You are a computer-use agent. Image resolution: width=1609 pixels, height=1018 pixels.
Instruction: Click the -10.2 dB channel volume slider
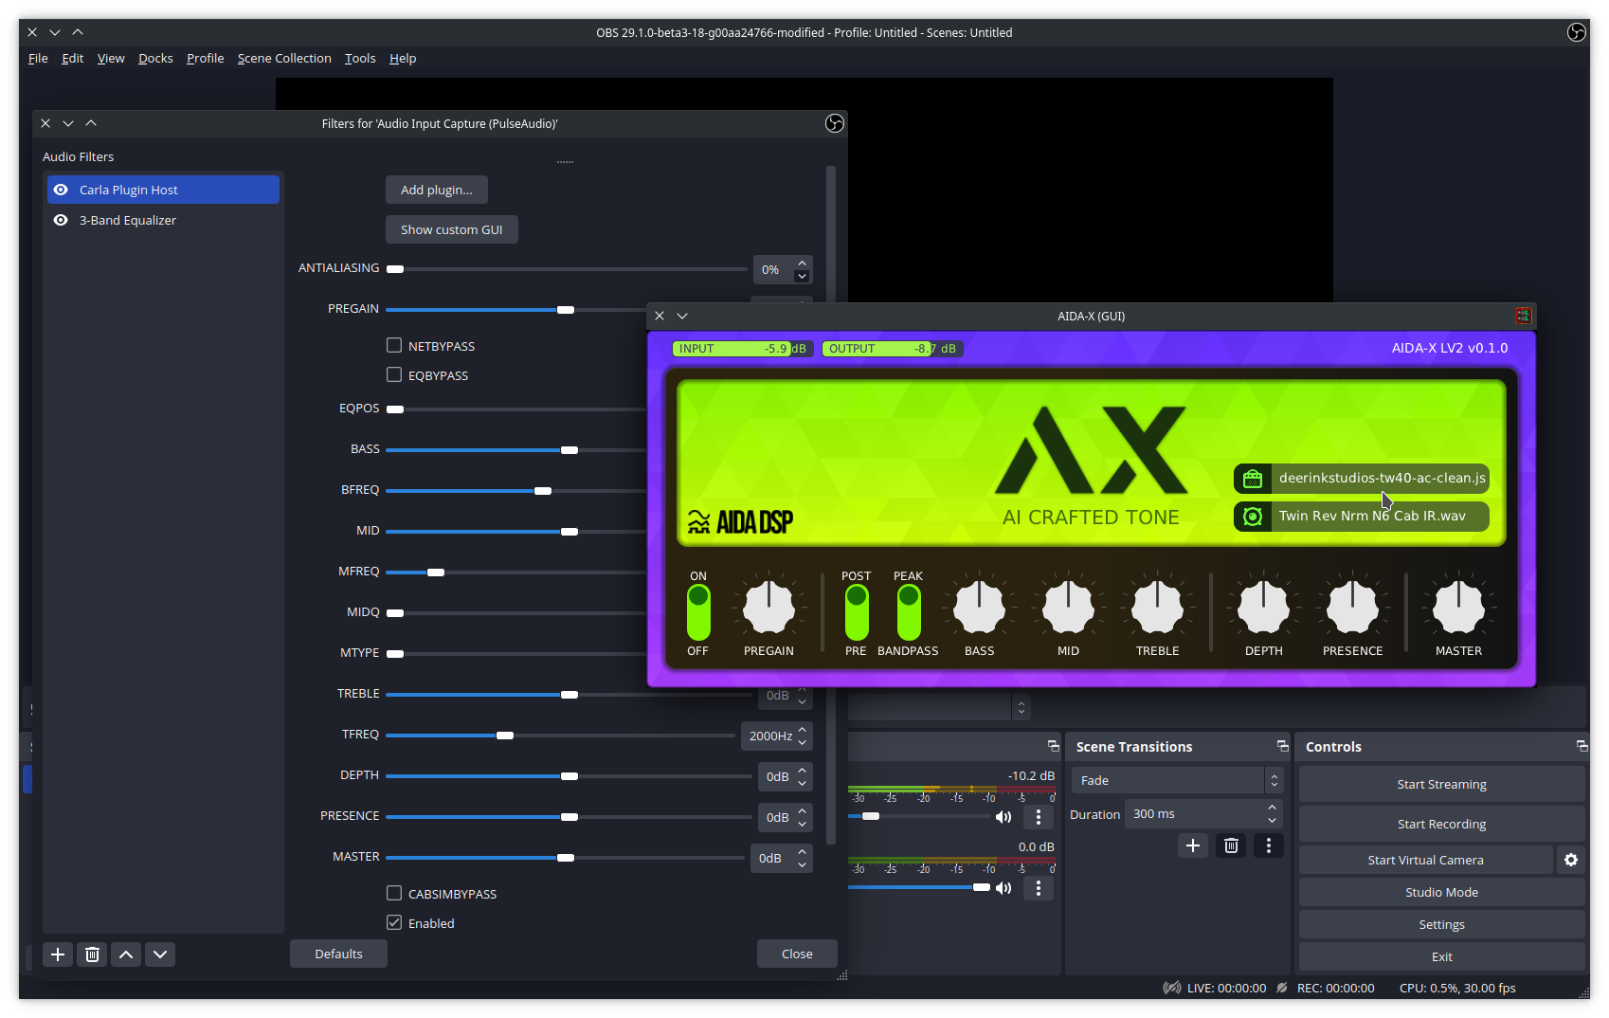coord(920,818)
